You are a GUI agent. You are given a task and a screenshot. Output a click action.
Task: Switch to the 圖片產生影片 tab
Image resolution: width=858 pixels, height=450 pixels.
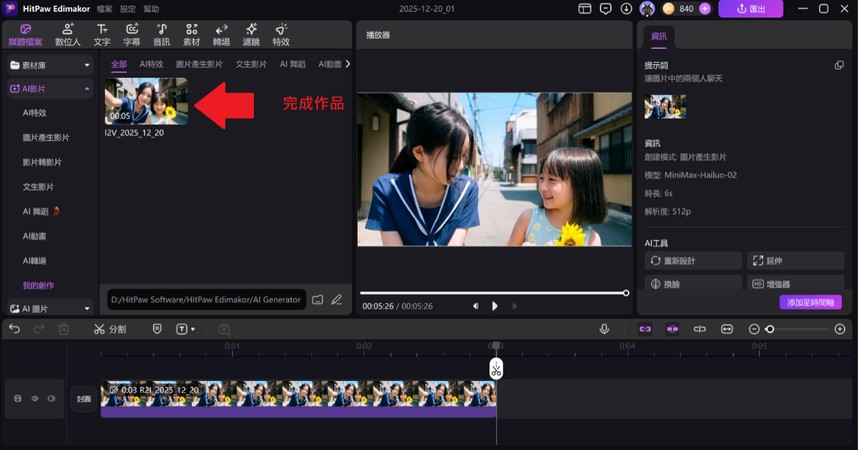point(199,64)
